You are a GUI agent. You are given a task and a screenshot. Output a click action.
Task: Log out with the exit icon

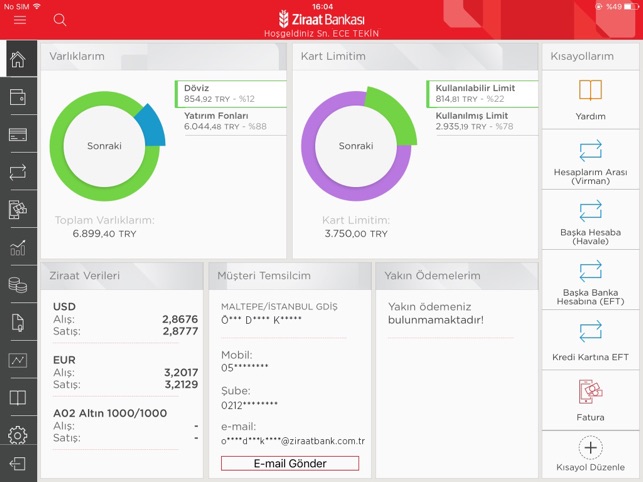click(x=18, y=464)
